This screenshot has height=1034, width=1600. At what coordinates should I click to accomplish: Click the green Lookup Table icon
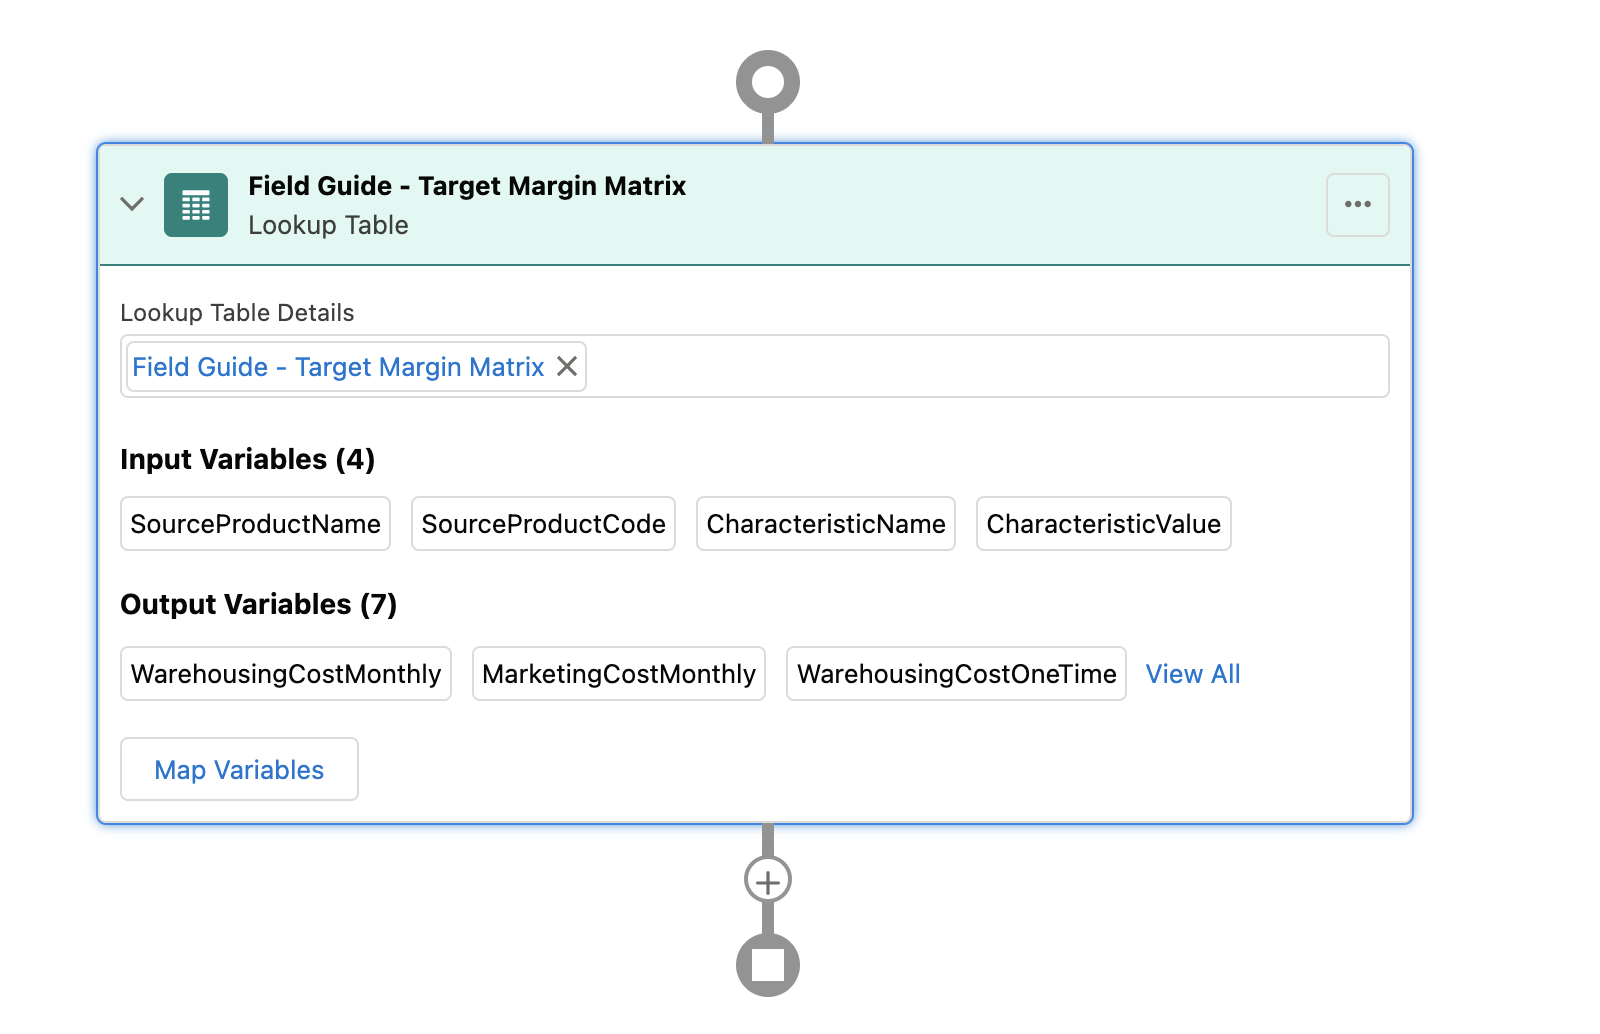tap(196, 205)
